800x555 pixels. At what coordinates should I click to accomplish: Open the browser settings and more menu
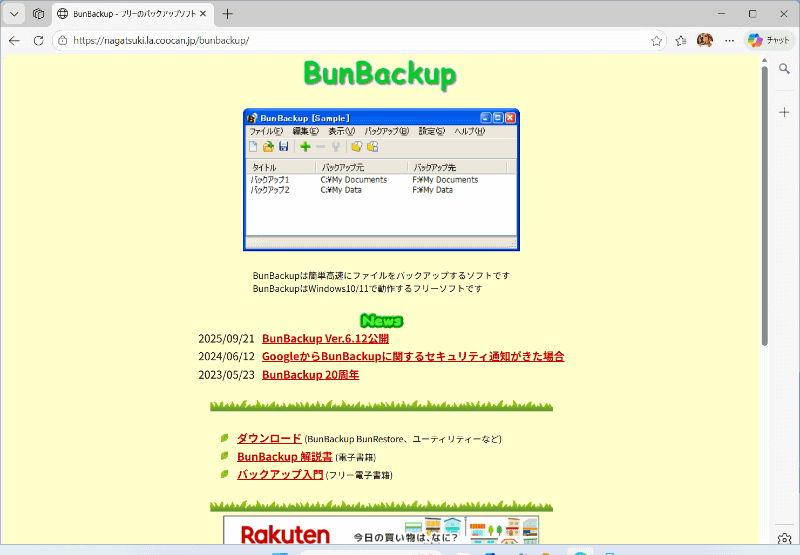[730, 41]
